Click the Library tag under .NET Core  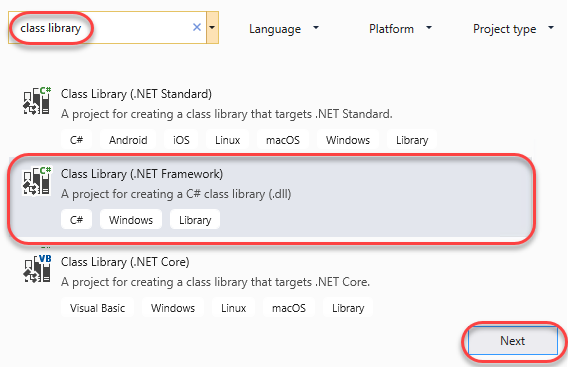point(348,308)
